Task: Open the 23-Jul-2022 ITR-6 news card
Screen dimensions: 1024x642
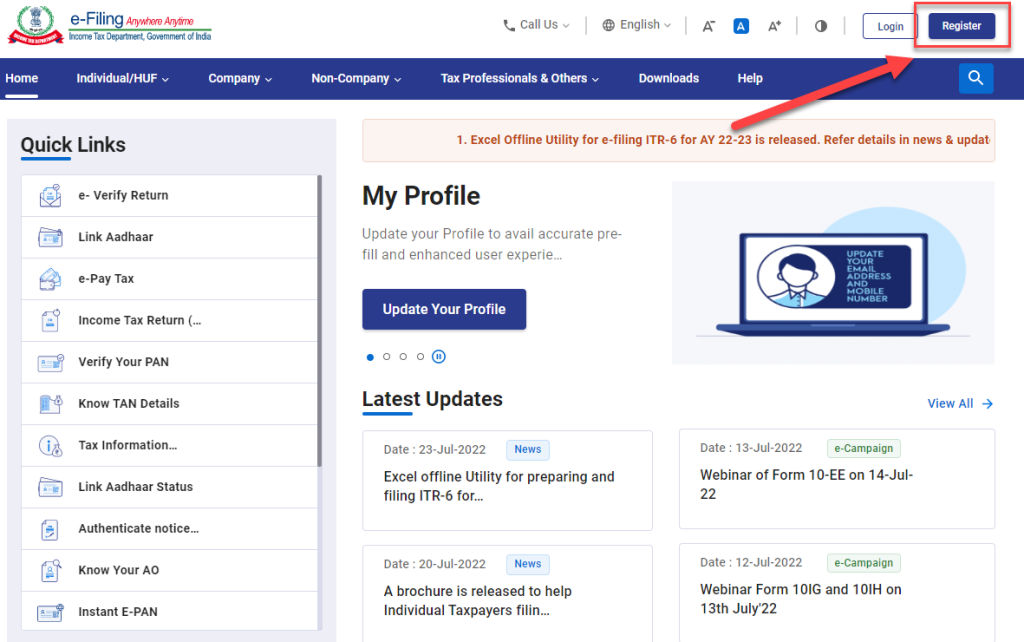Action: pos(507,480)
